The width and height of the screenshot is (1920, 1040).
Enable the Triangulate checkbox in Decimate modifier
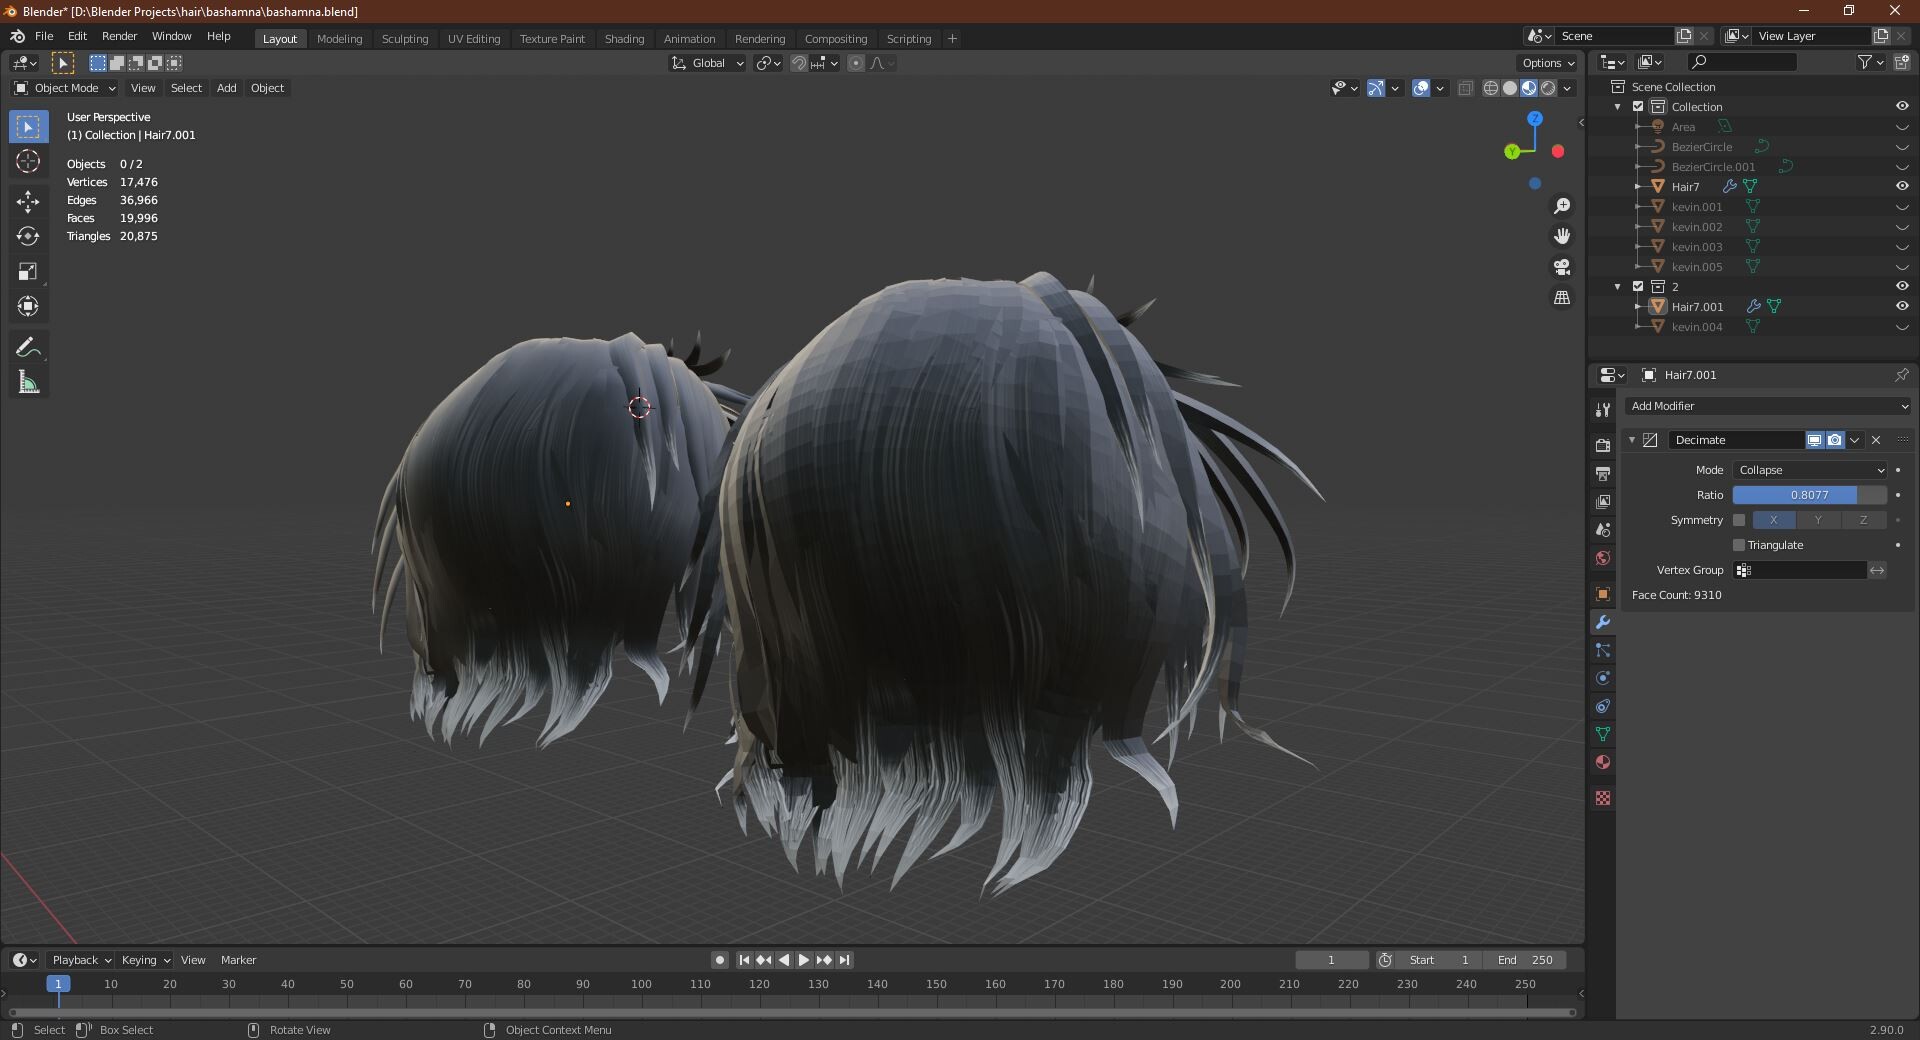pos(1739,545)
